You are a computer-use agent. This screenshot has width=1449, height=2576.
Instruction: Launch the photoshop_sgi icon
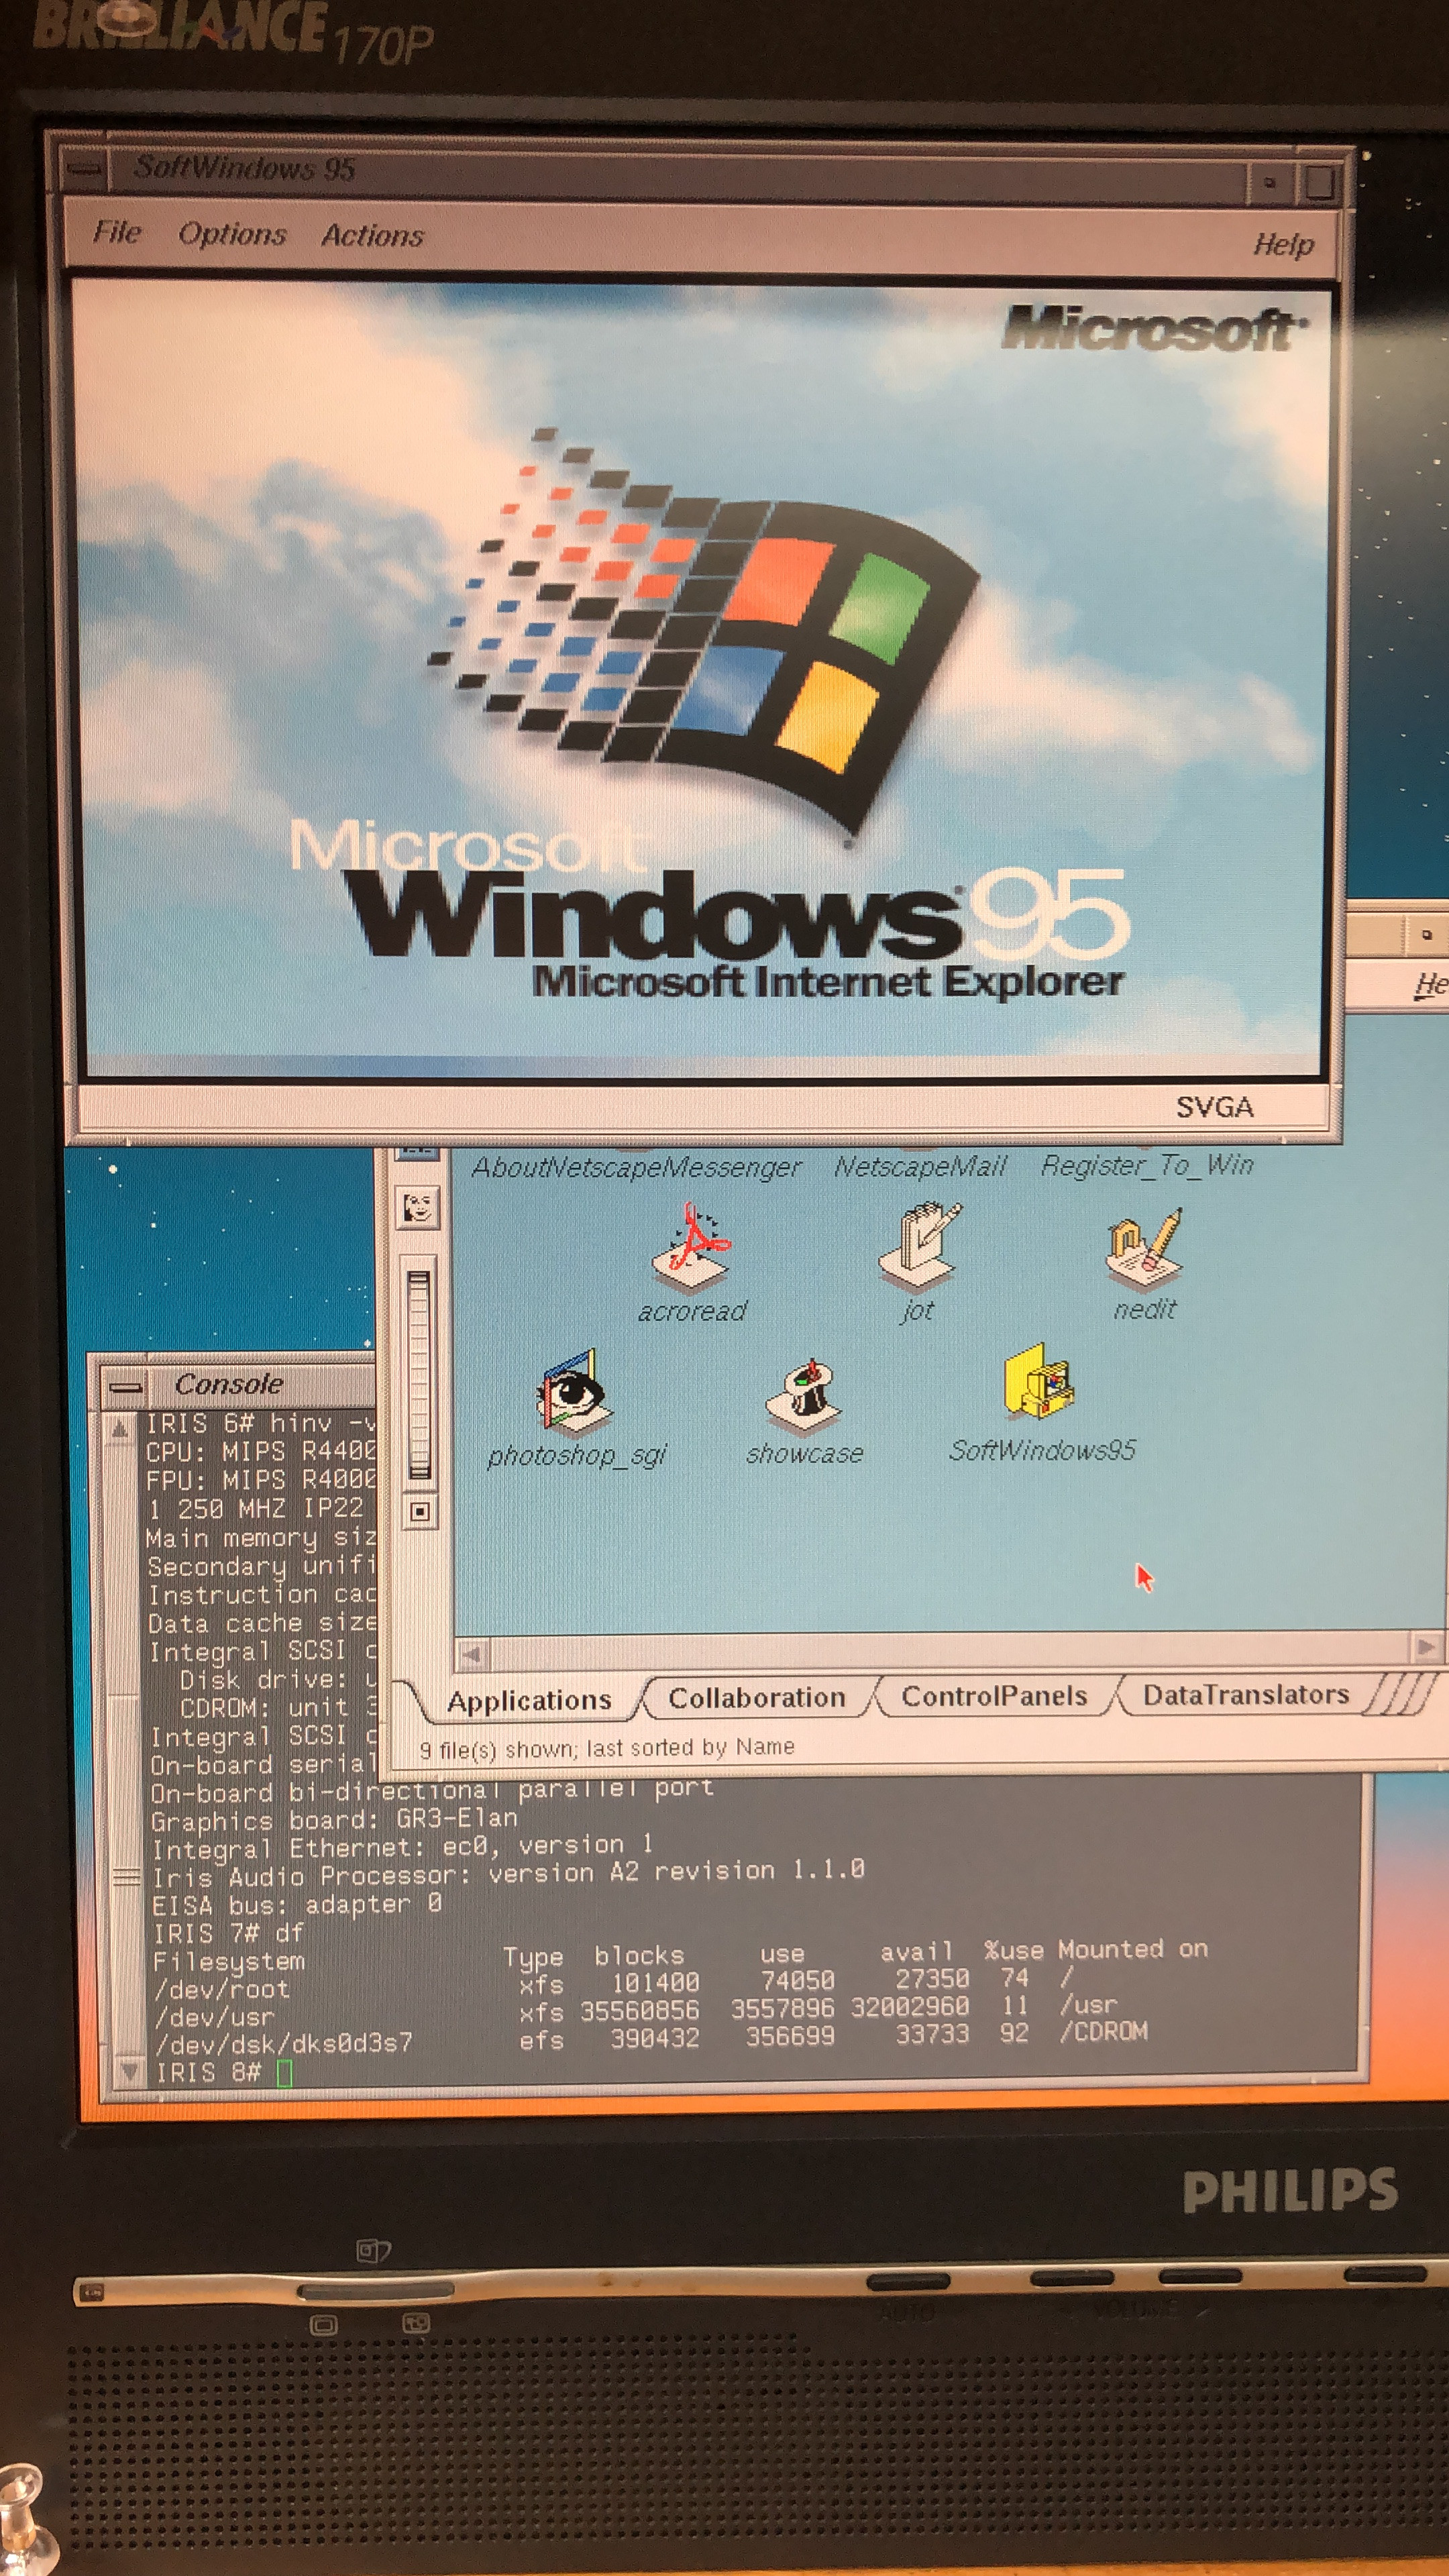click(x=573, y=1391)
